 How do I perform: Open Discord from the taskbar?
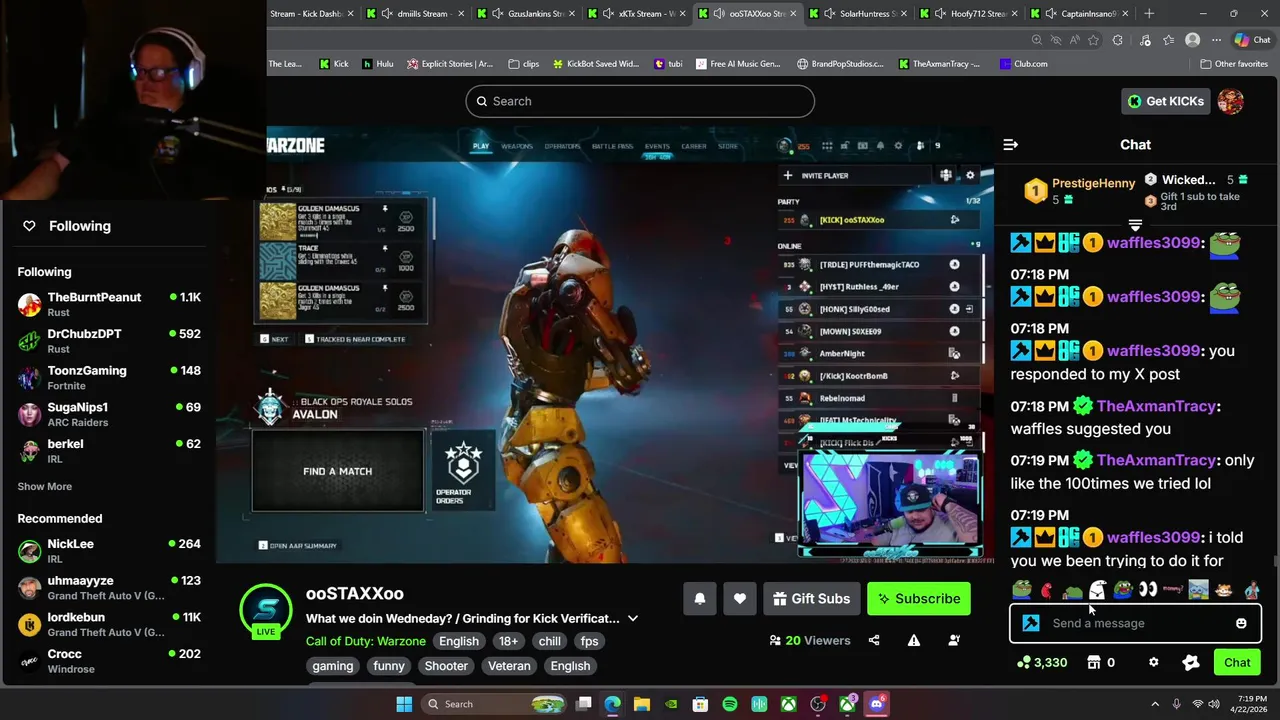click(x=877, y=704)
